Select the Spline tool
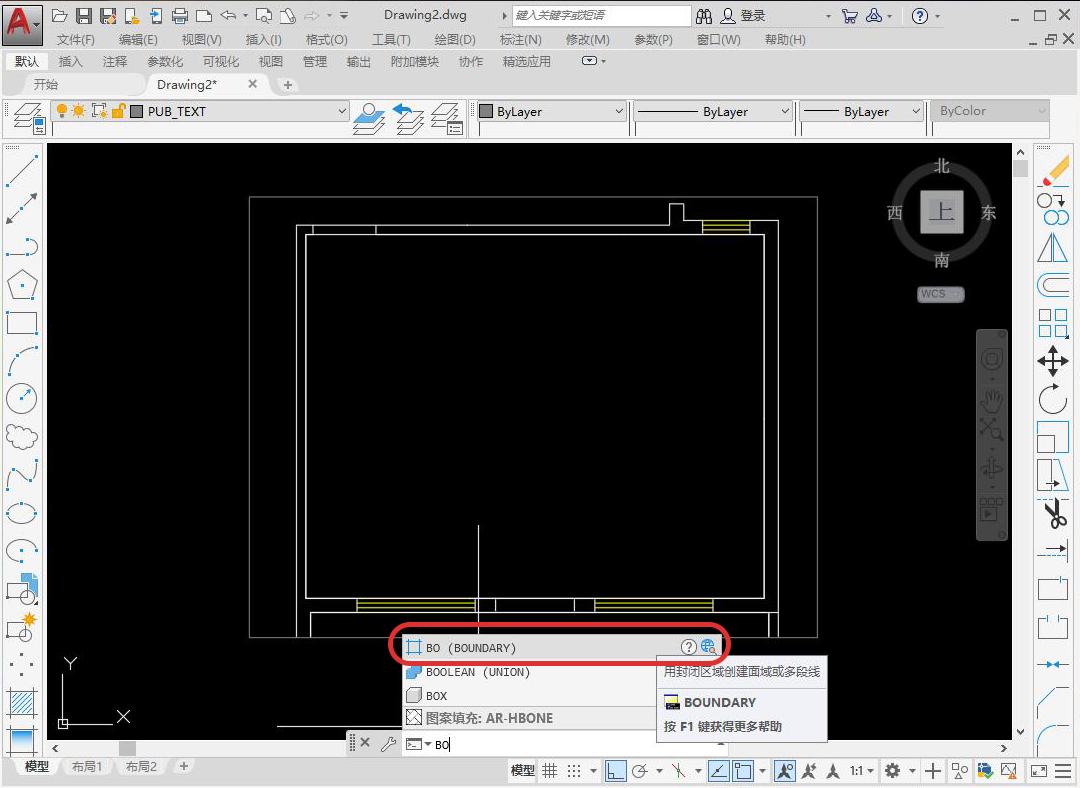The image size is (1080, 788). tap(22, 475)
